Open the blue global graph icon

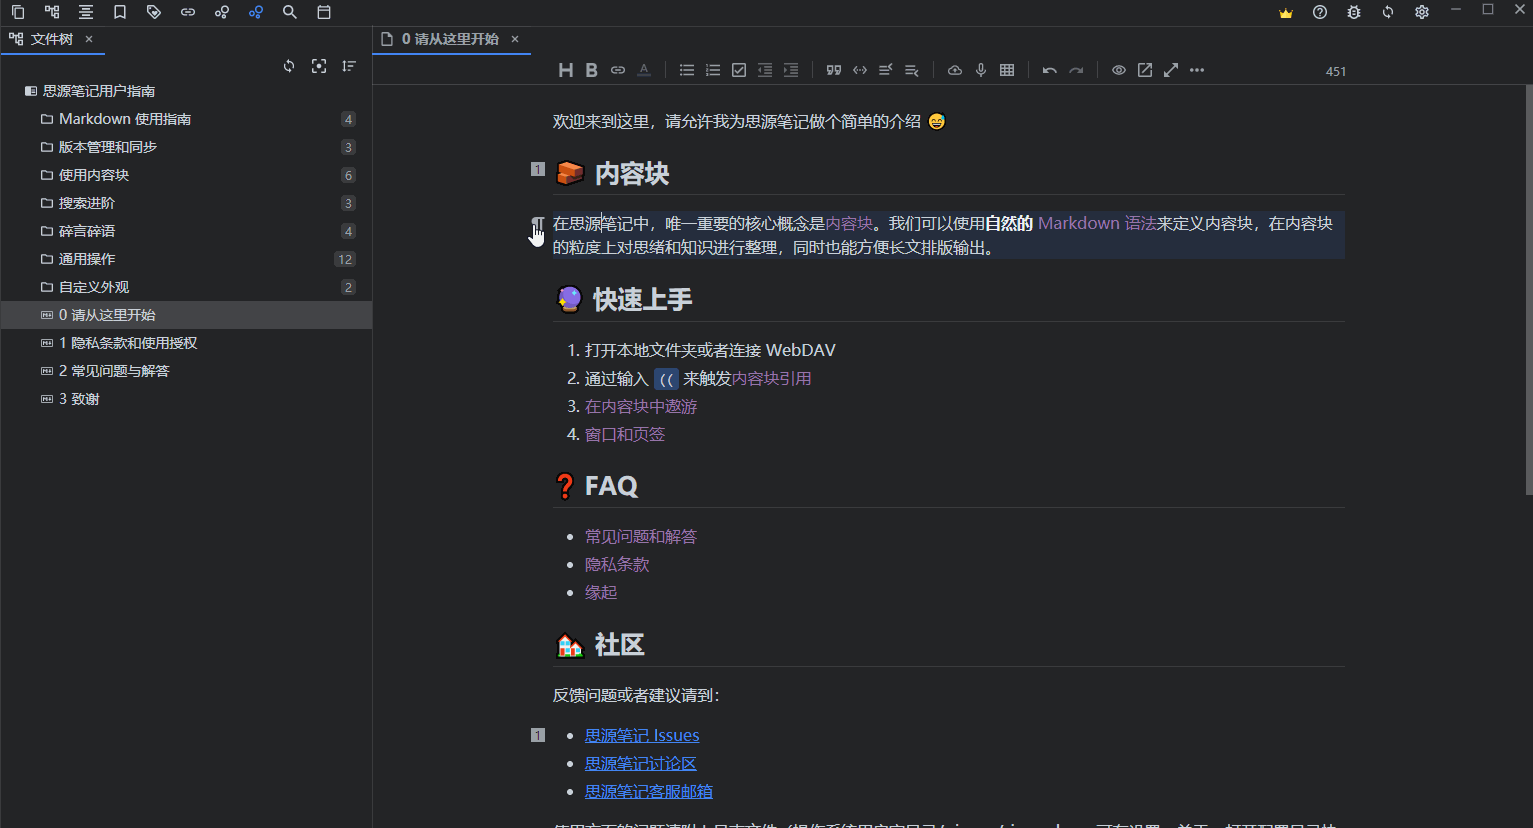click(256, 12)
